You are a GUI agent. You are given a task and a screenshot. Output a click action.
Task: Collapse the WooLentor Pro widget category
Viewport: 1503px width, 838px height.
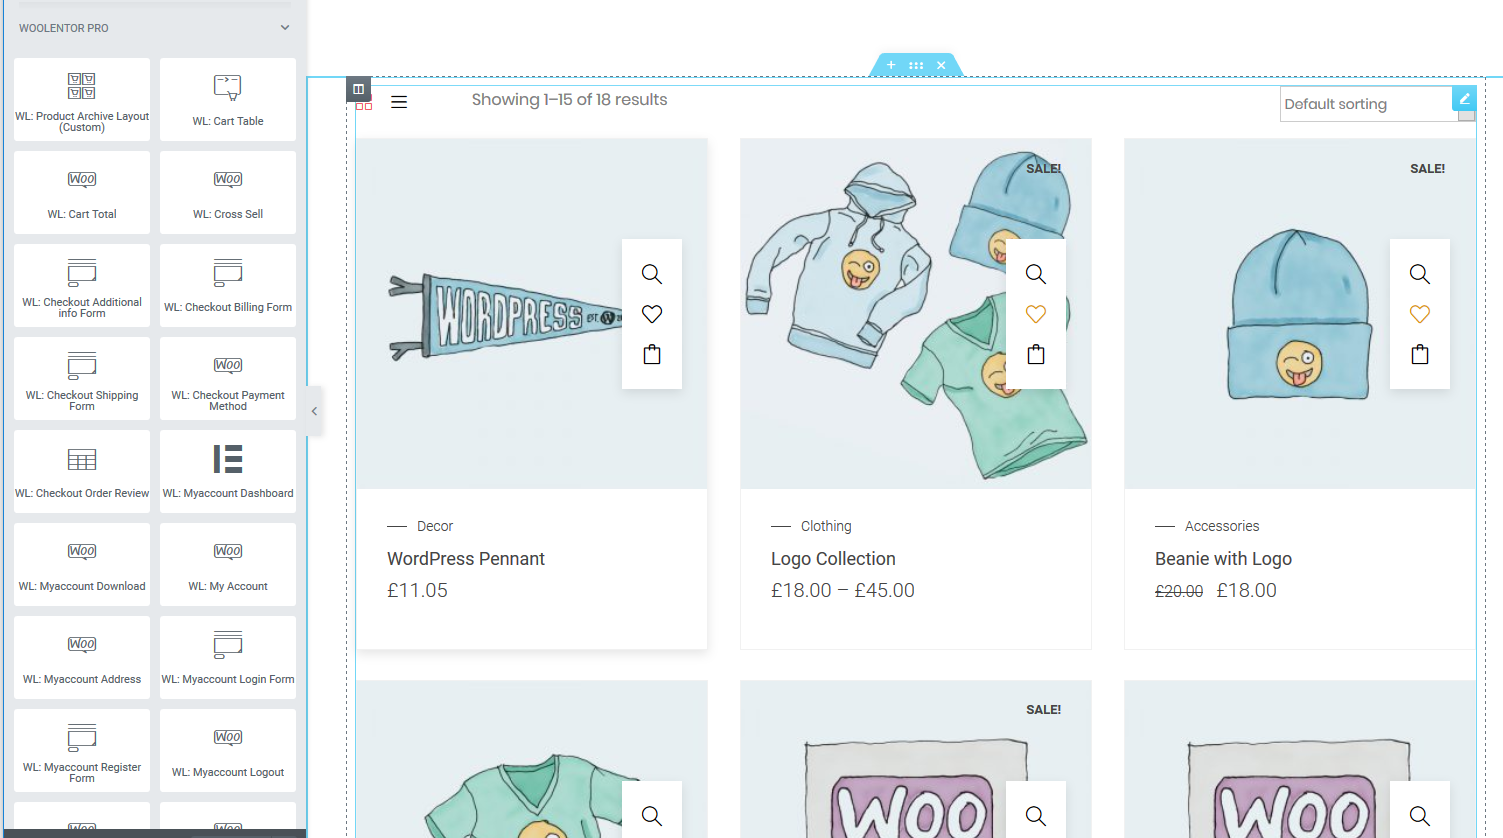coord(285,28)
